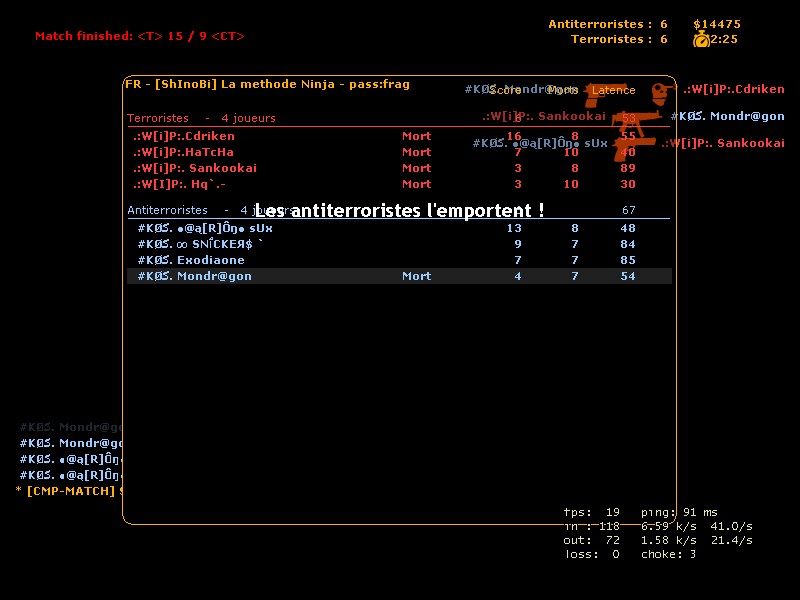Click the 'ping: 91 ms' net graph readout
This screenshot has height=600, width=800.
(x=679, y=512)
